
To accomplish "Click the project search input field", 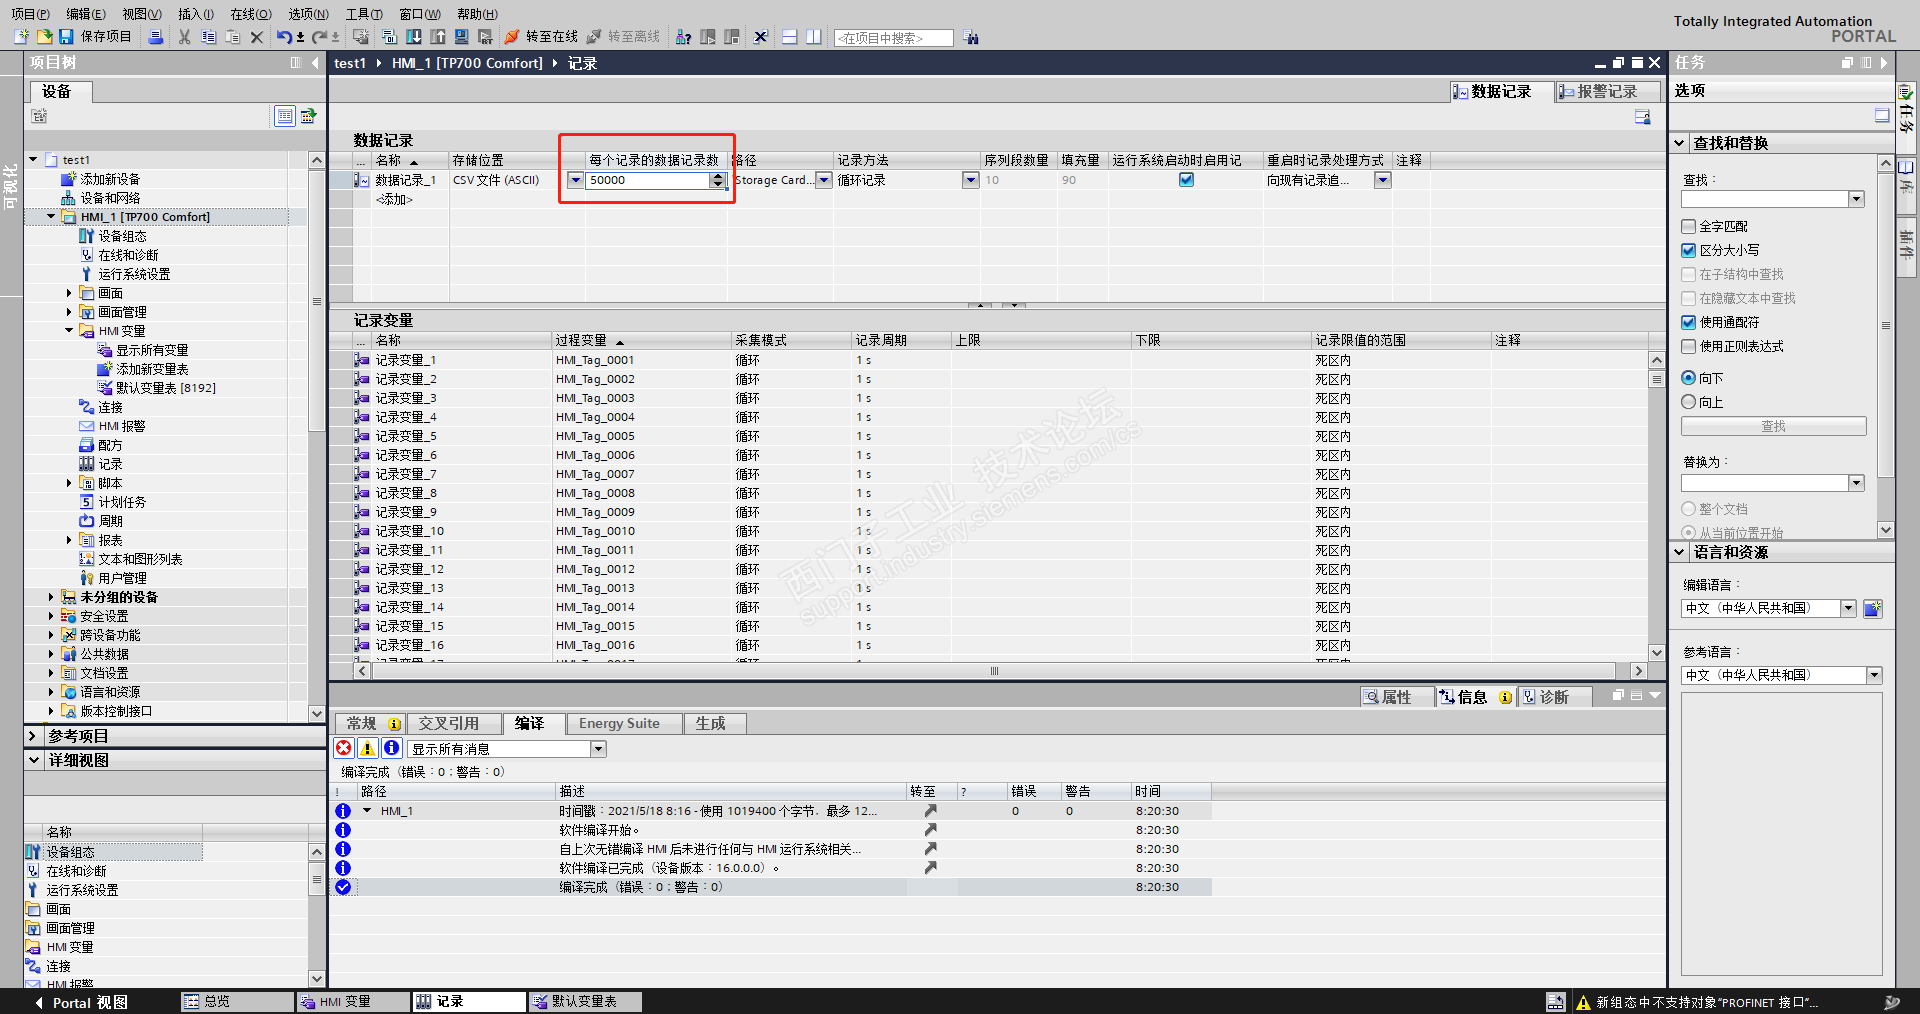I will pos(893,38).
